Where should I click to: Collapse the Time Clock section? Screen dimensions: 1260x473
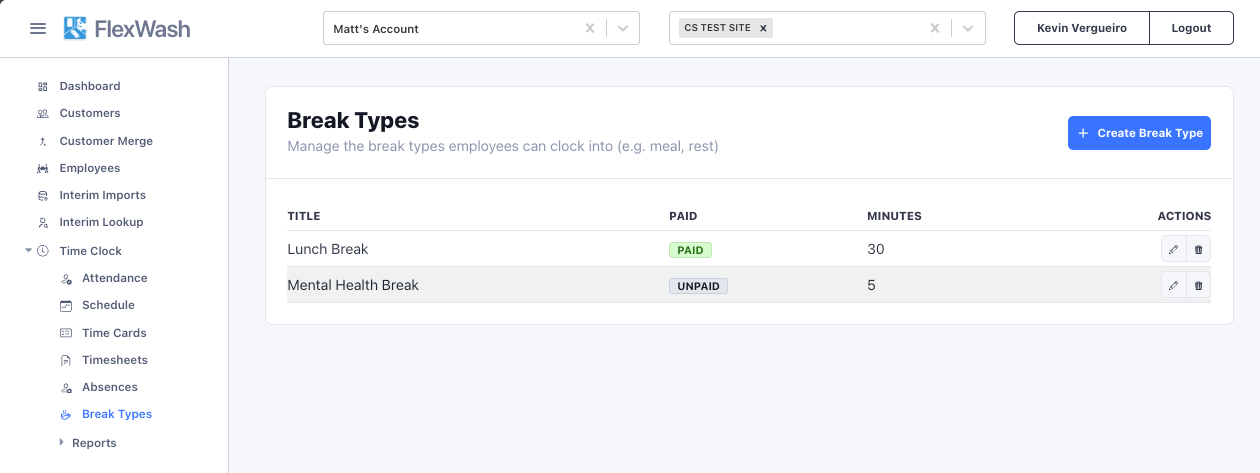(28, 250)
